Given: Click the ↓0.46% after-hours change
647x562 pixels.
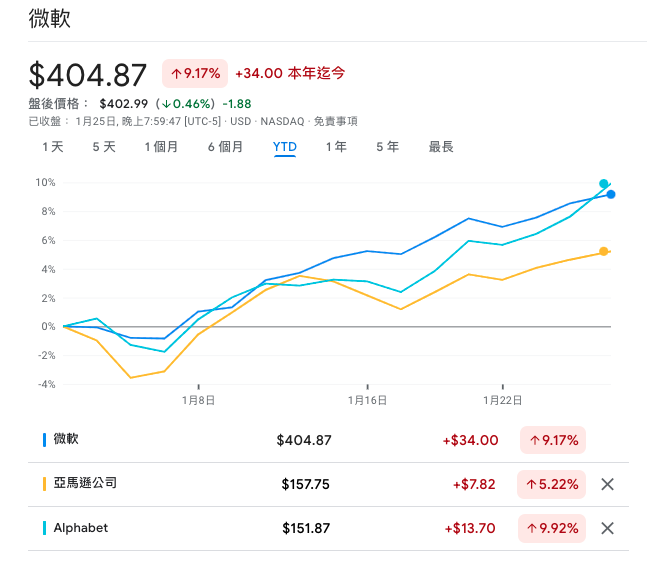Looking at the screenshot, I should [x=186, y=104].
